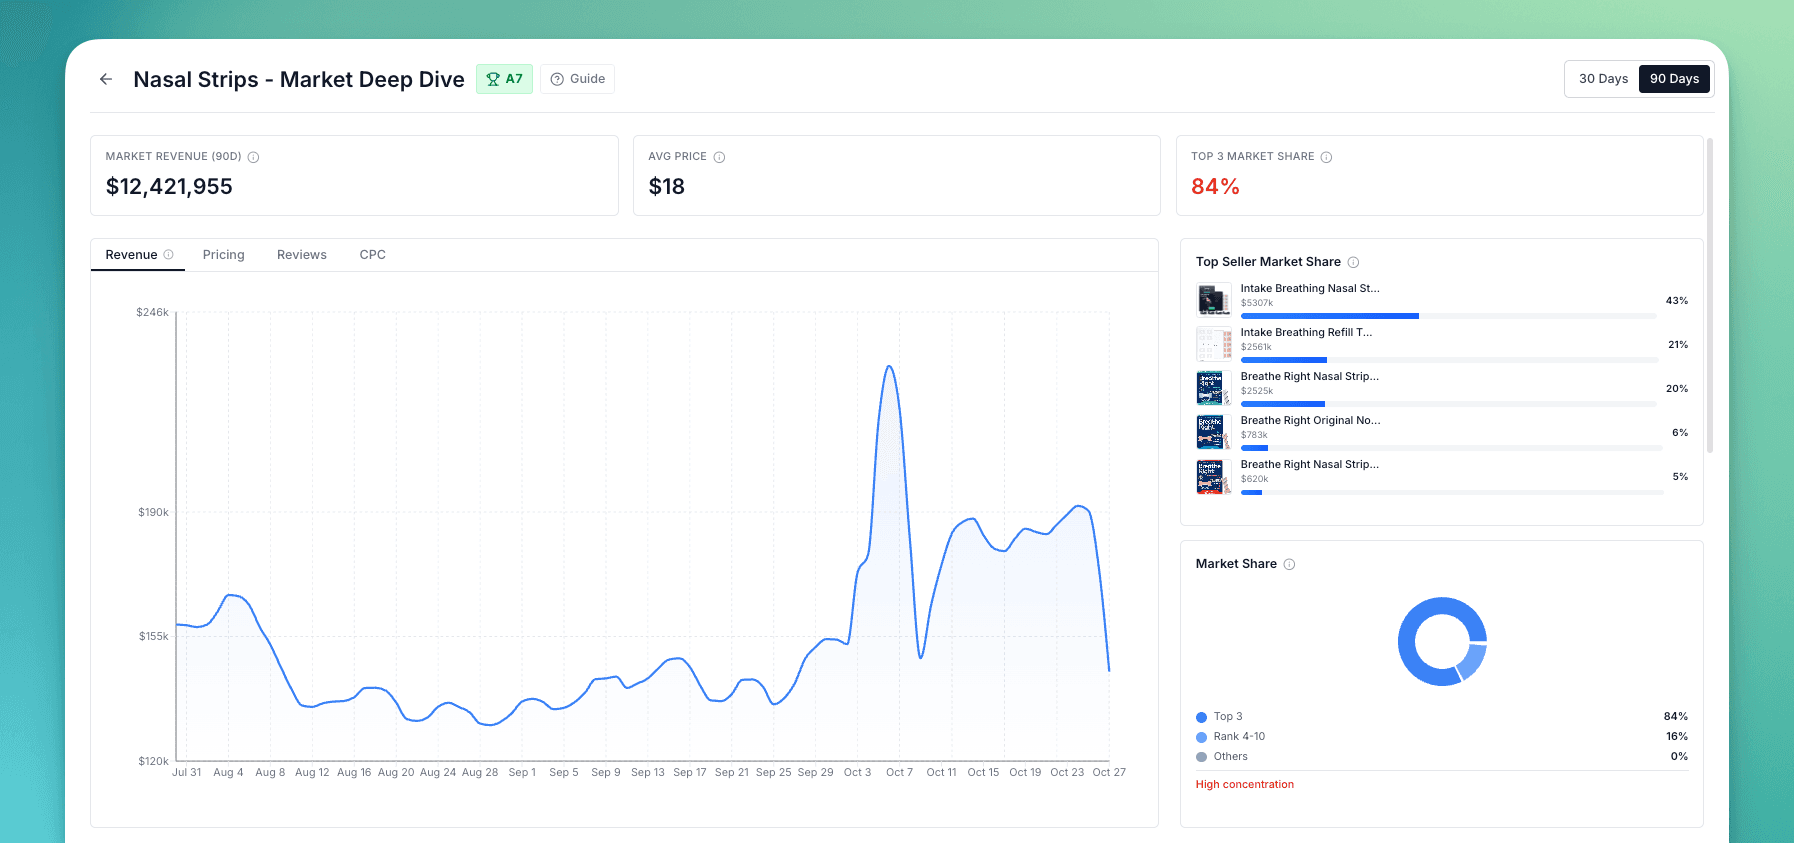Select the Revenue tab
This screenshot has width=1794, height=843.
tap(138, 255)
